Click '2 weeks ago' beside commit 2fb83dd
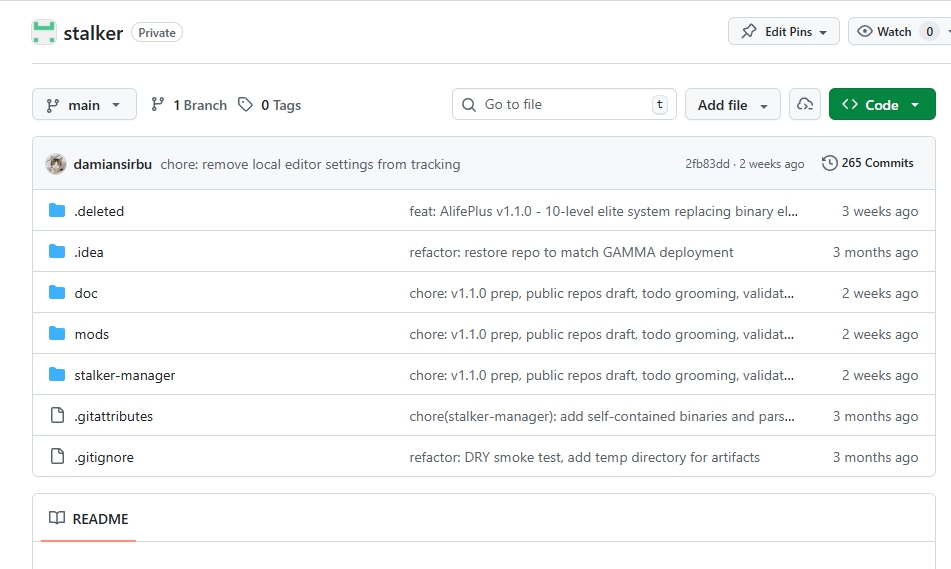 (771, 164)
